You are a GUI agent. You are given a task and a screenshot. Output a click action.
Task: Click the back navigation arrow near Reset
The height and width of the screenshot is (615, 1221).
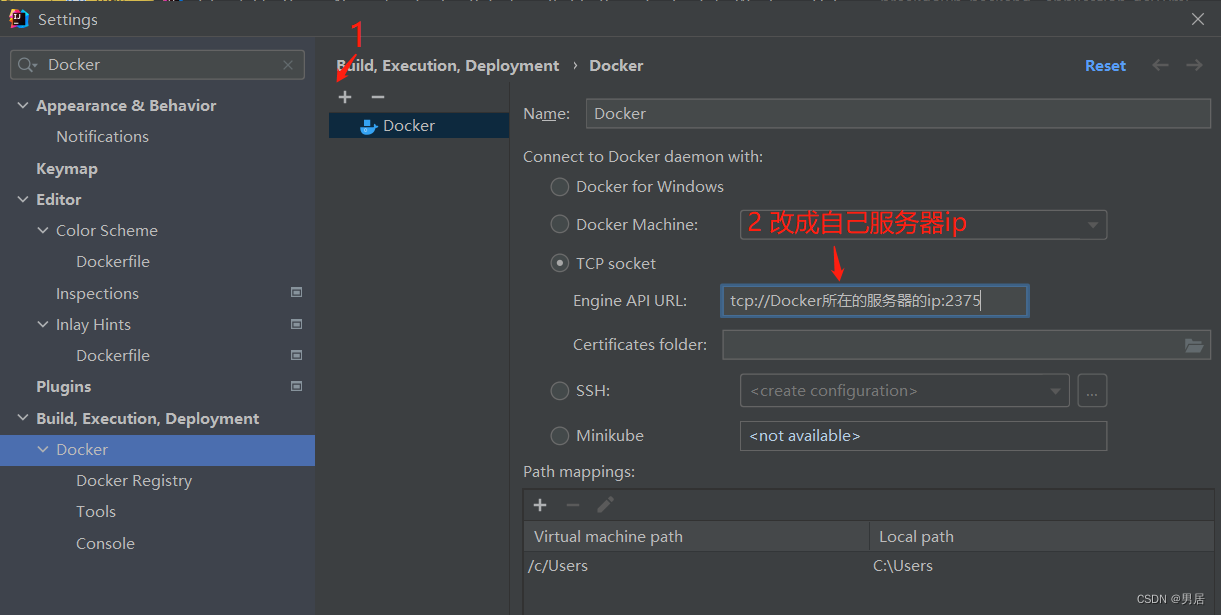[1160, 65]
